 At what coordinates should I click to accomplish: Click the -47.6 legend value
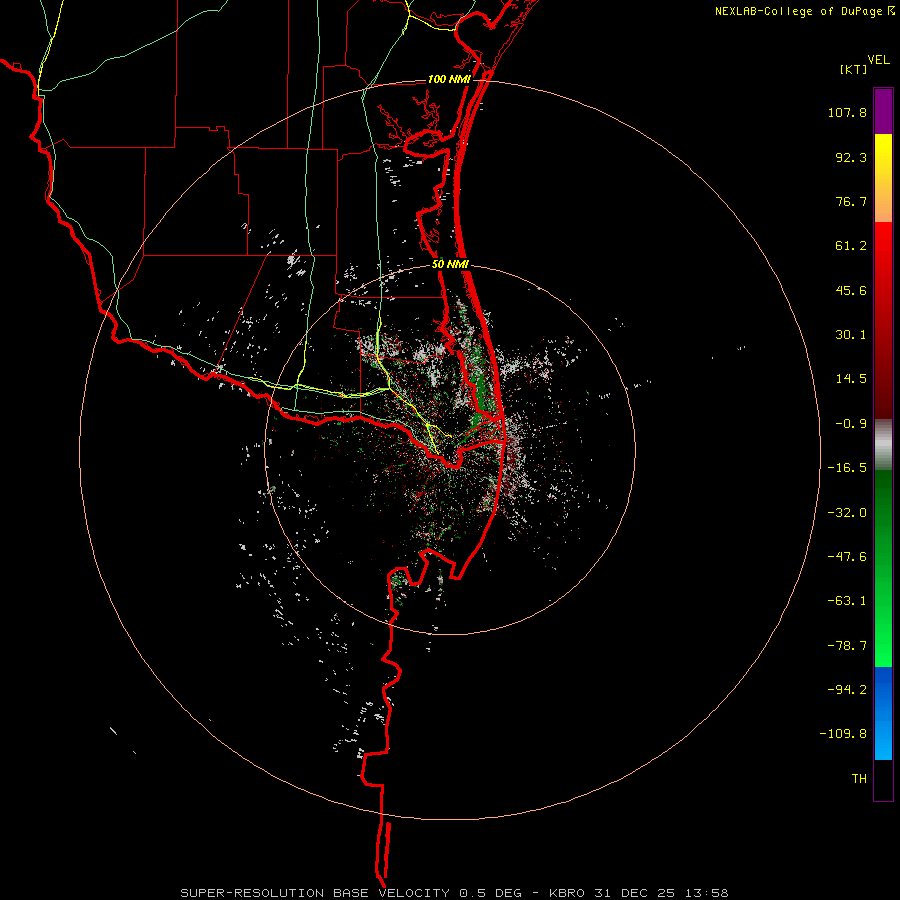(847, 557)
